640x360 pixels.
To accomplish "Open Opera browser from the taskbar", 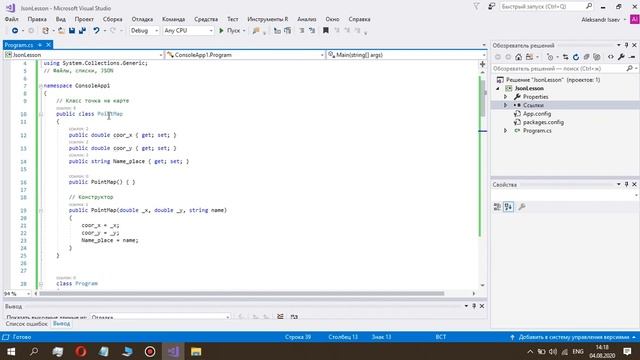I will 81,351.
